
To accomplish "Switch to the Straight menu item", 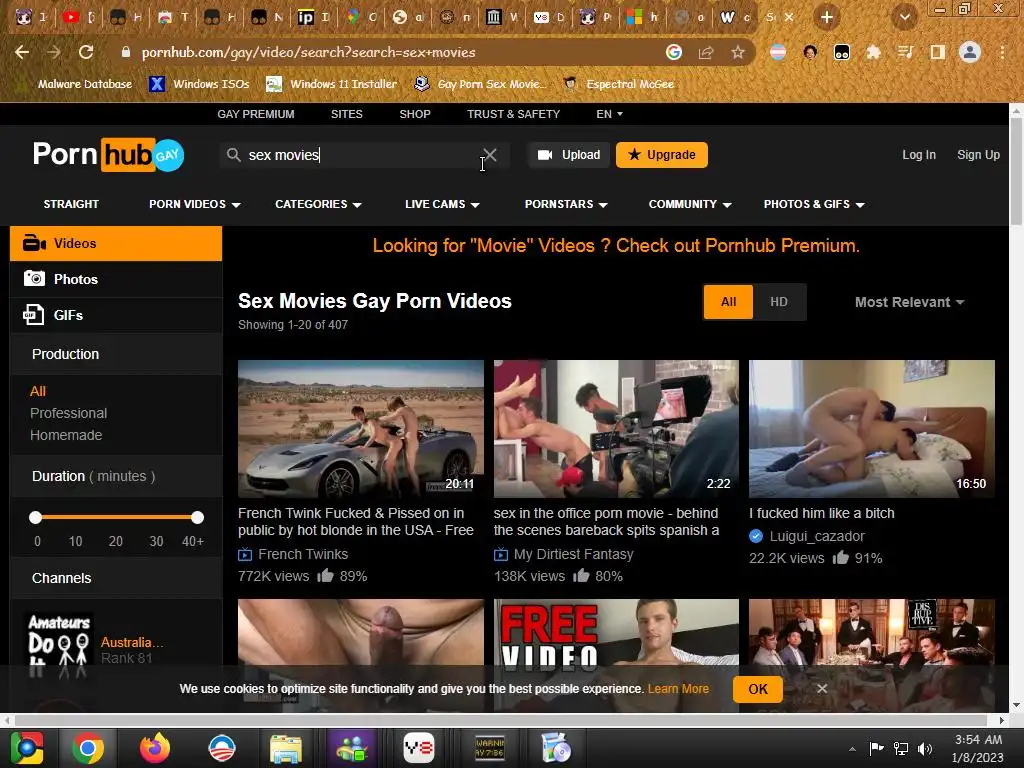I will click(71, 204).
